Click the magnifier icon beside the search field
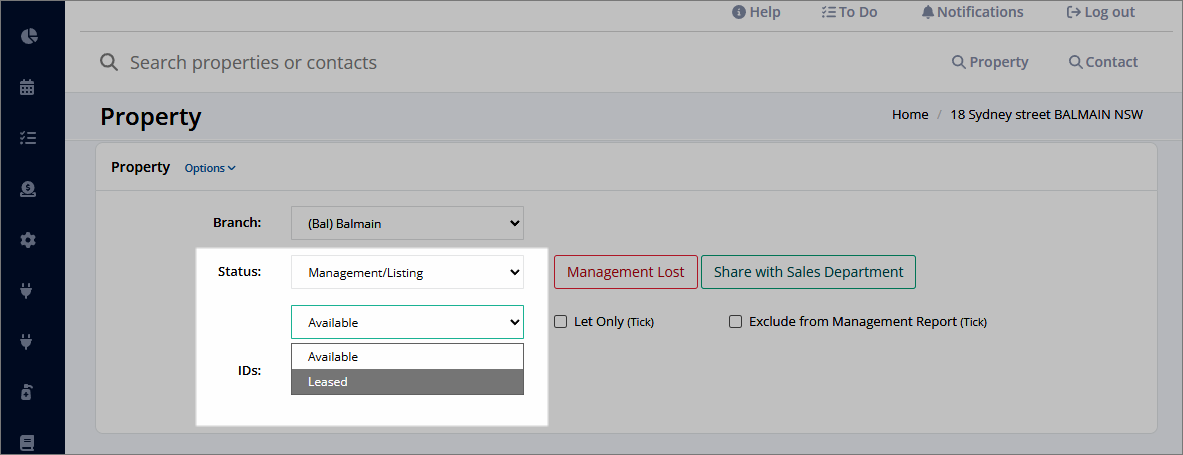Viewport: 1183px width, 455px height. tap(109, 62)
